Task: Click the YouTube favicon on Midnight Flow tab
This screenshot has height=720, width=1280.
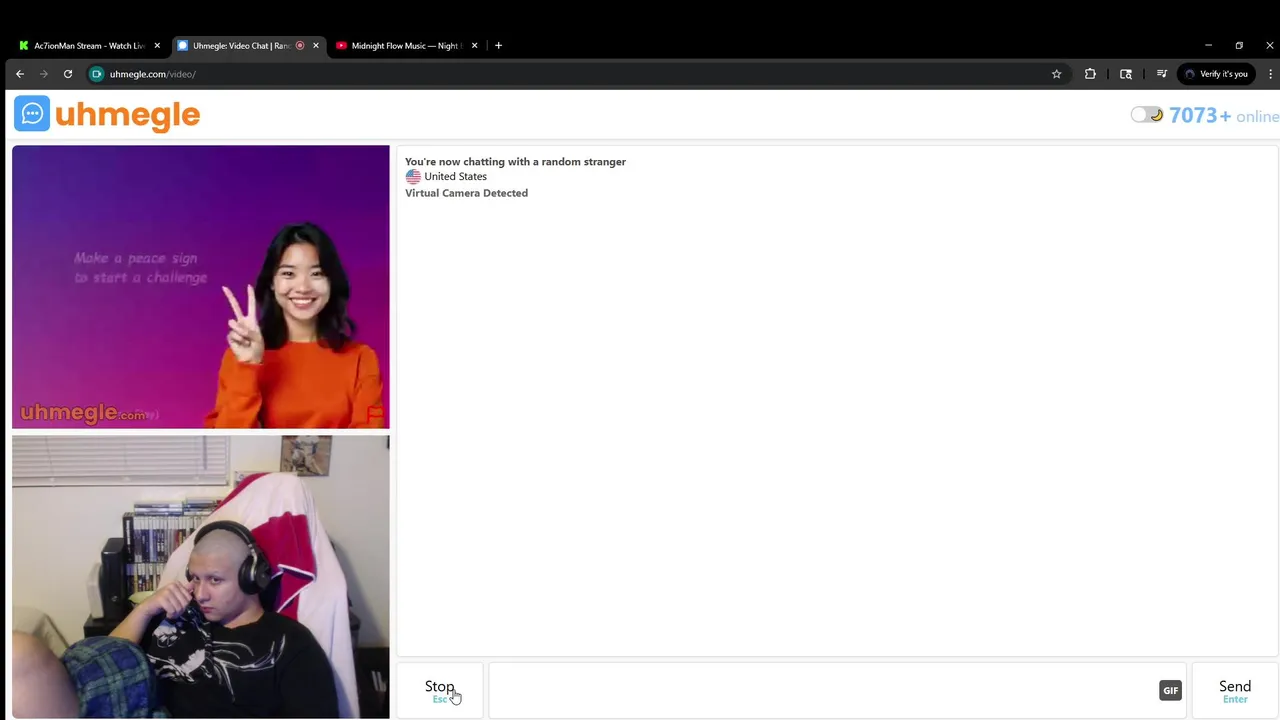Action: click(341, 45)
